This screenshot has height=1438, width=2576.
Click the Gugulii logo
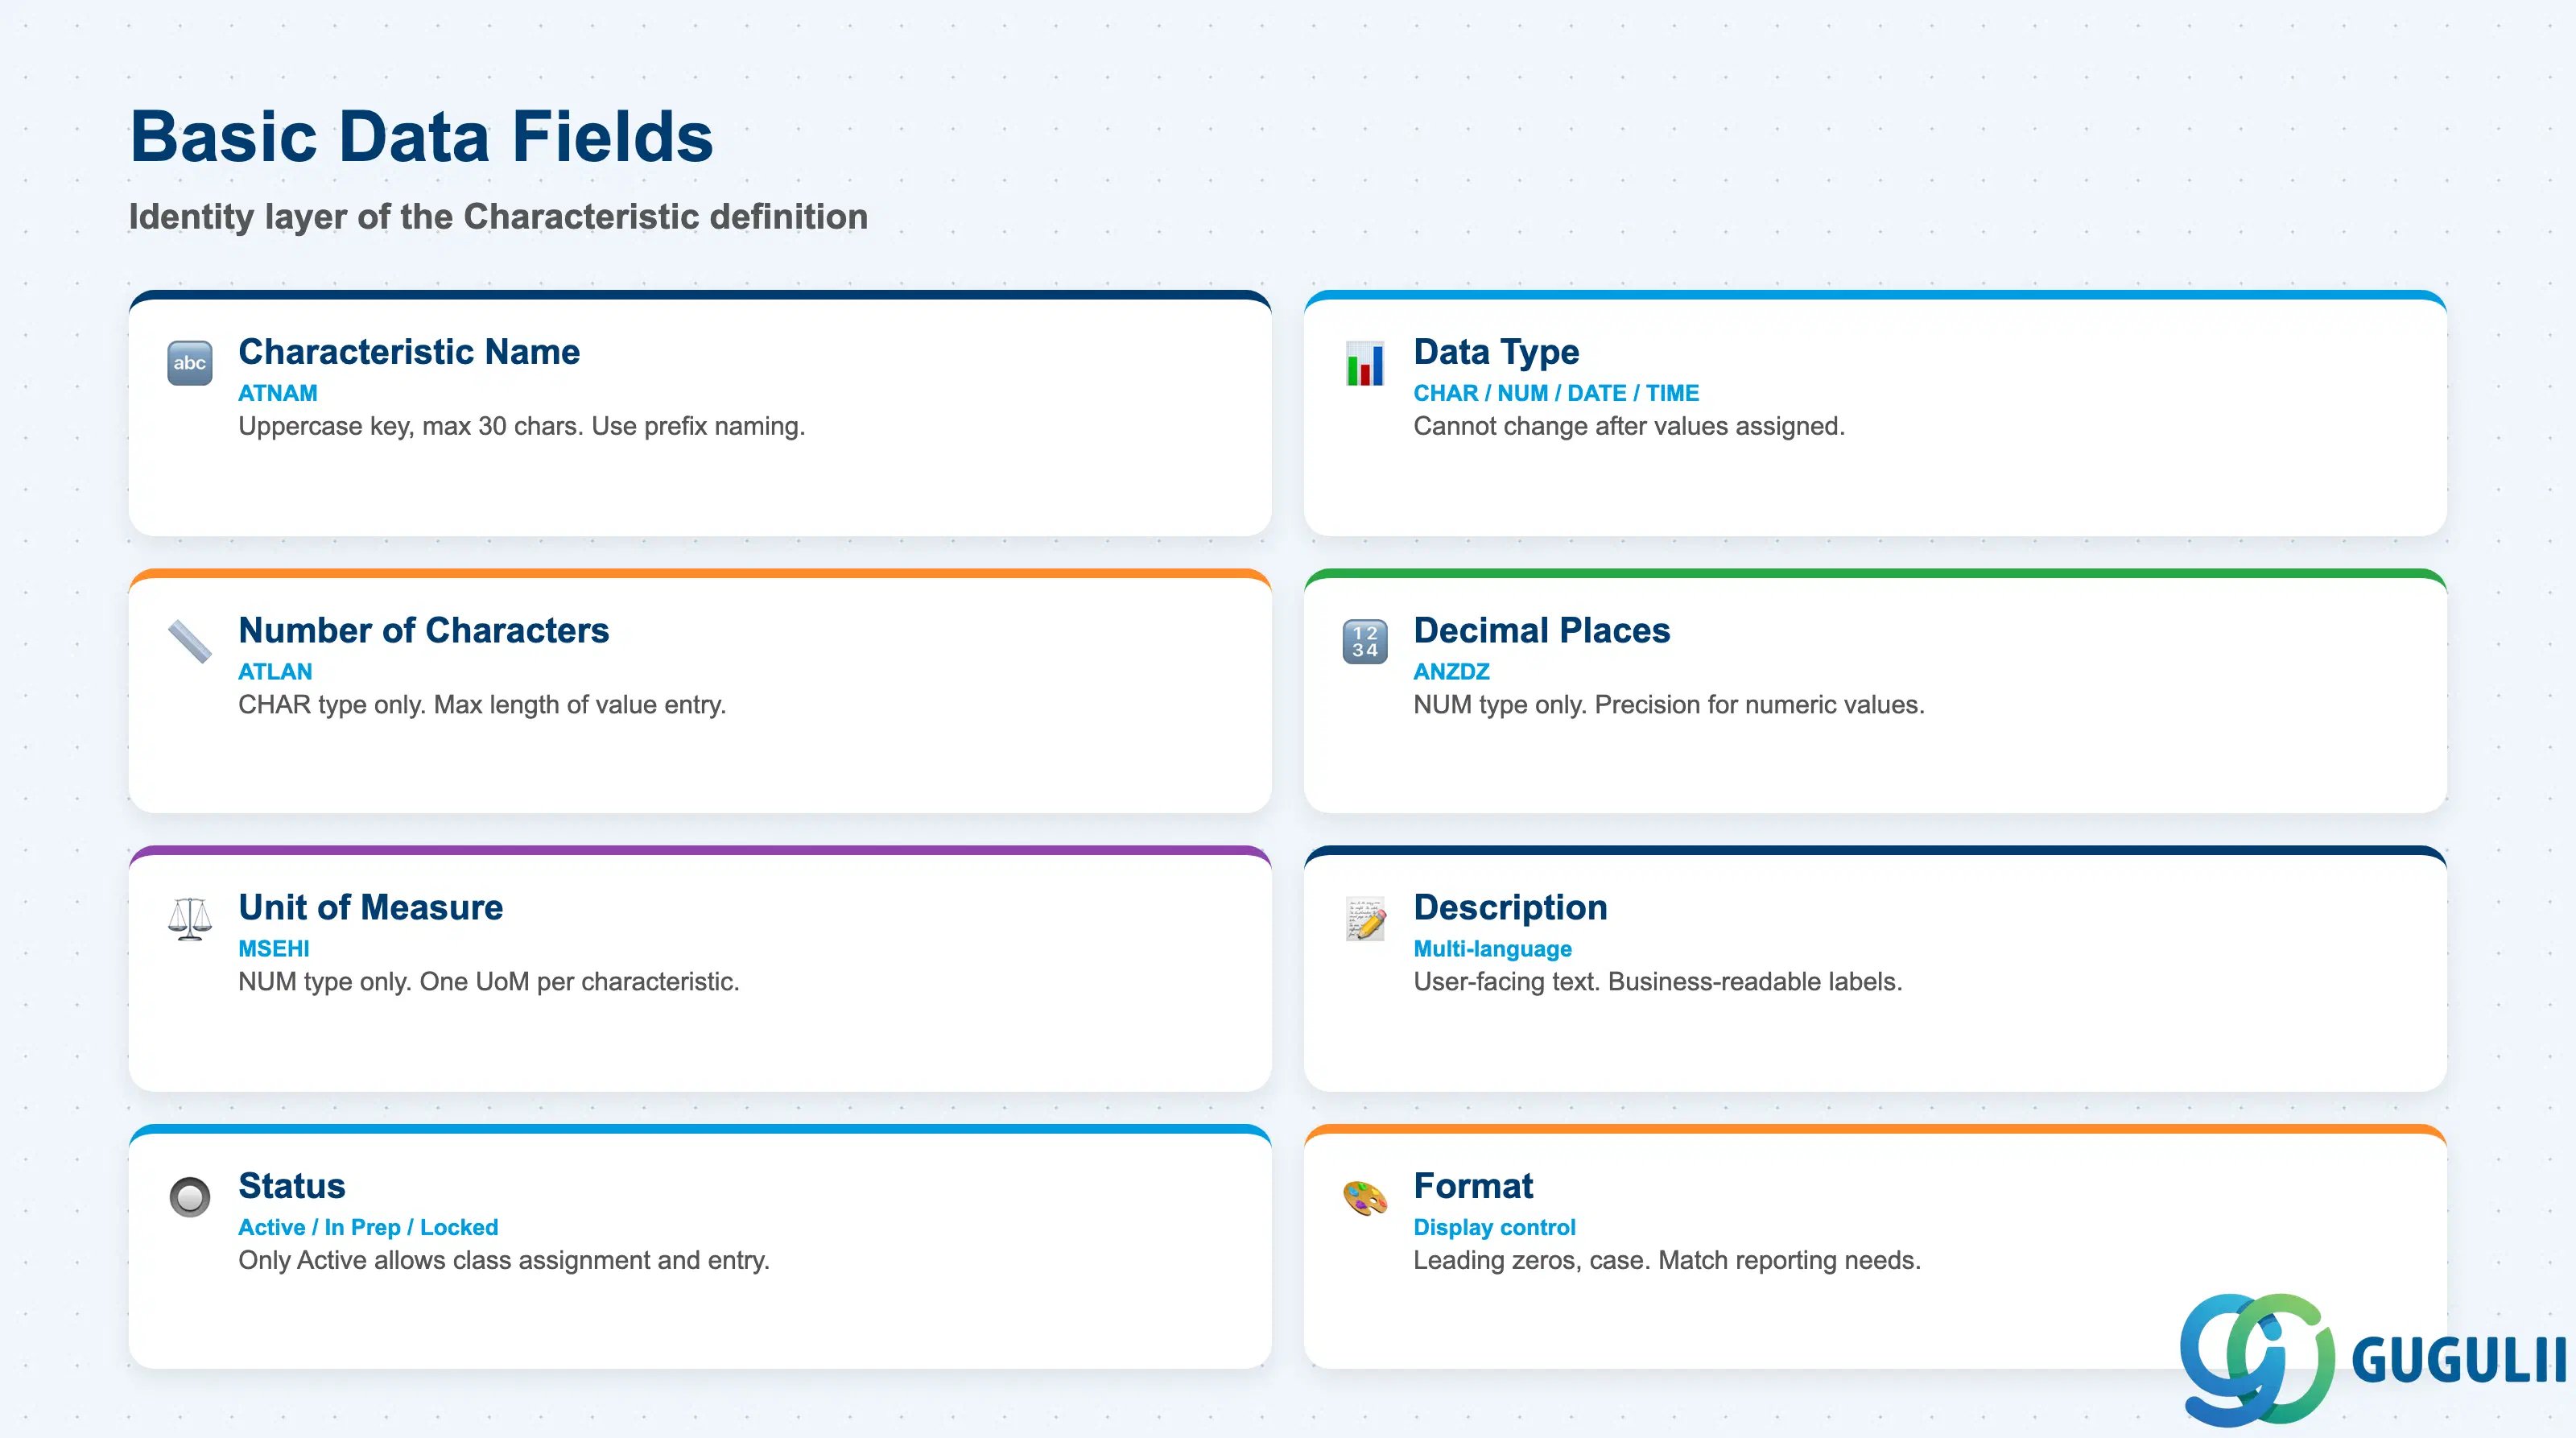(2372, 1359)
